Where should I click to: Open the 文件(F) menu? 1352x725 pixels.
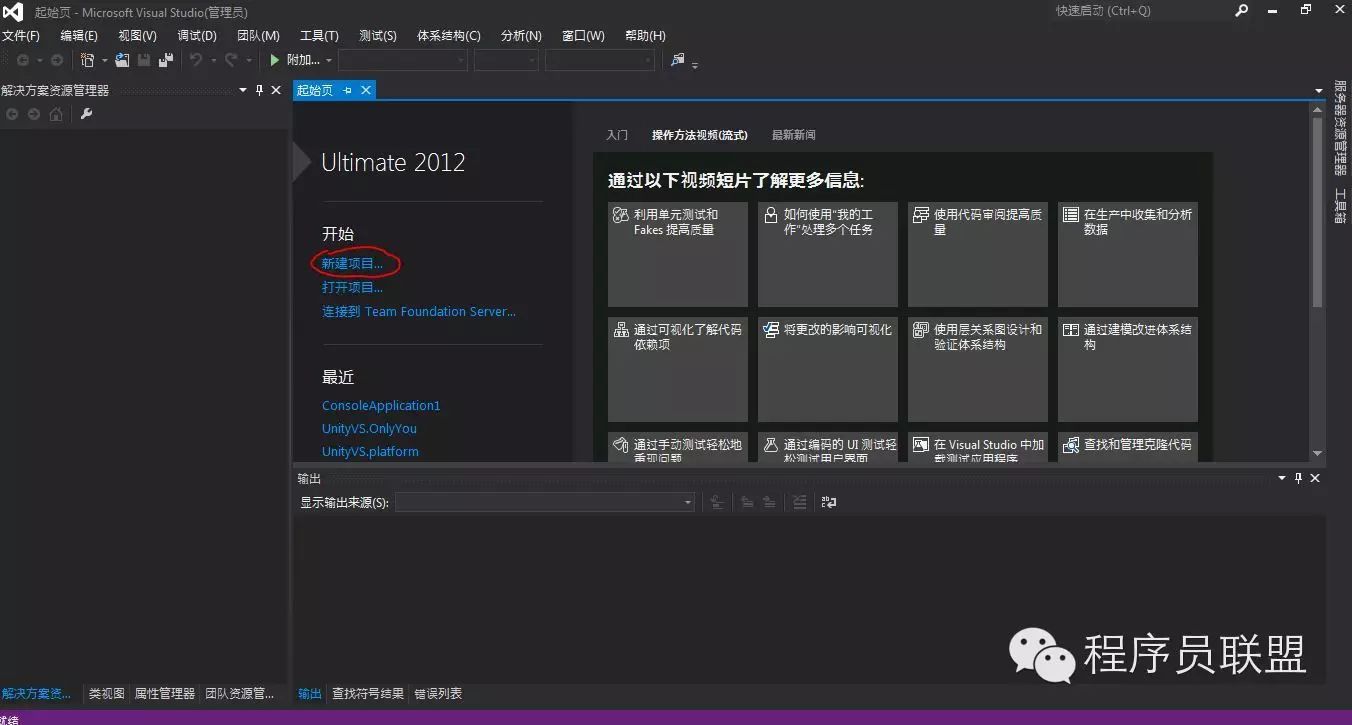pyautogui.click(x=21, y=35)
